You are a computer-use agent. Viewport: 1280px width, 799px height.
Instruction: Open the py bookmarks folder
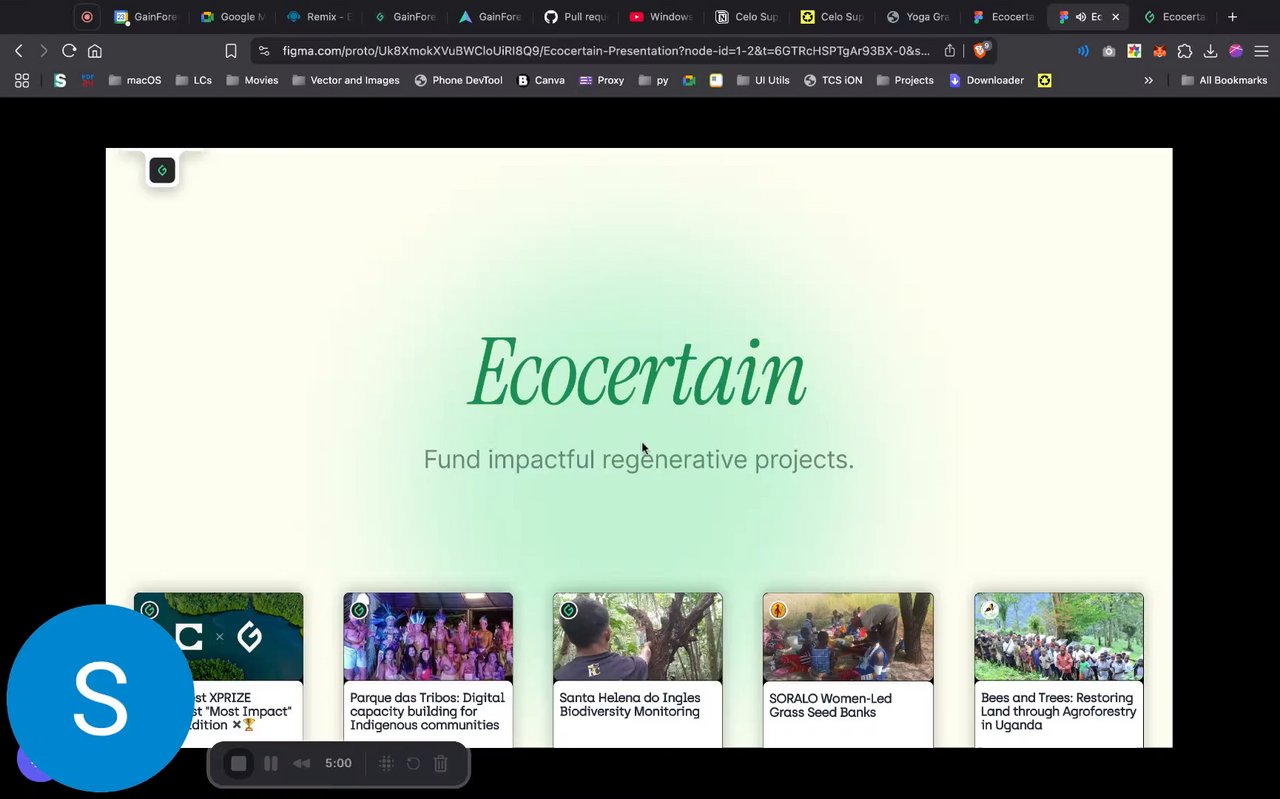point(653,80)
